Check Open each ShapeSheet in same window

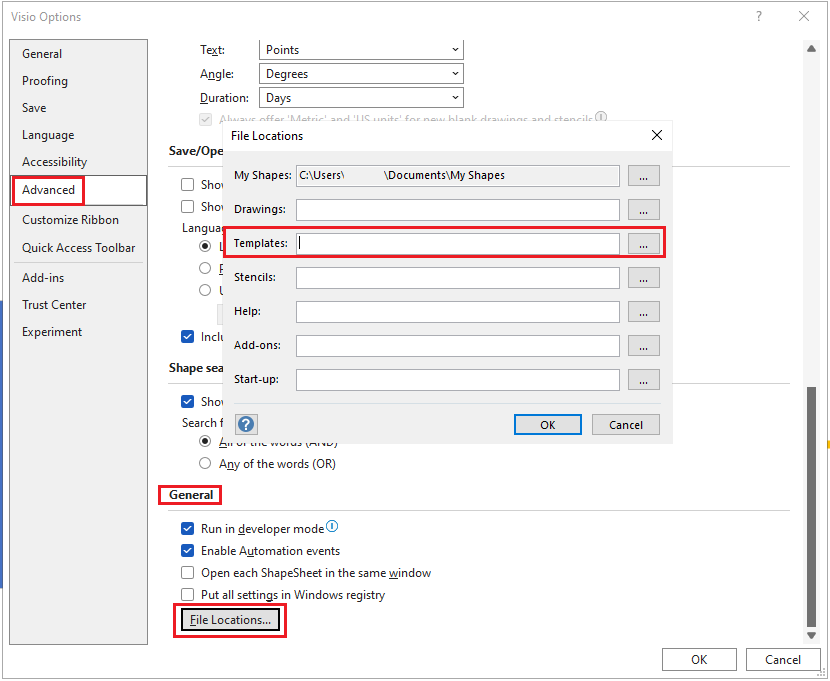coord(187,573)
